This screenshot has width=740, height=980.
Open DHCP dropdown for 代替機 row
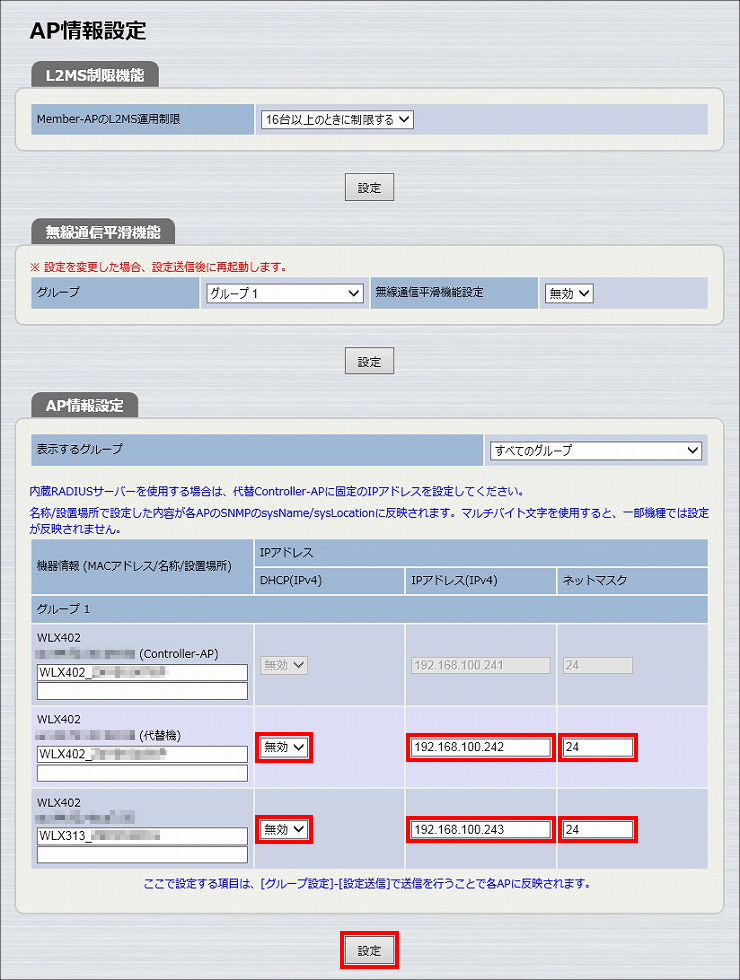284,747
